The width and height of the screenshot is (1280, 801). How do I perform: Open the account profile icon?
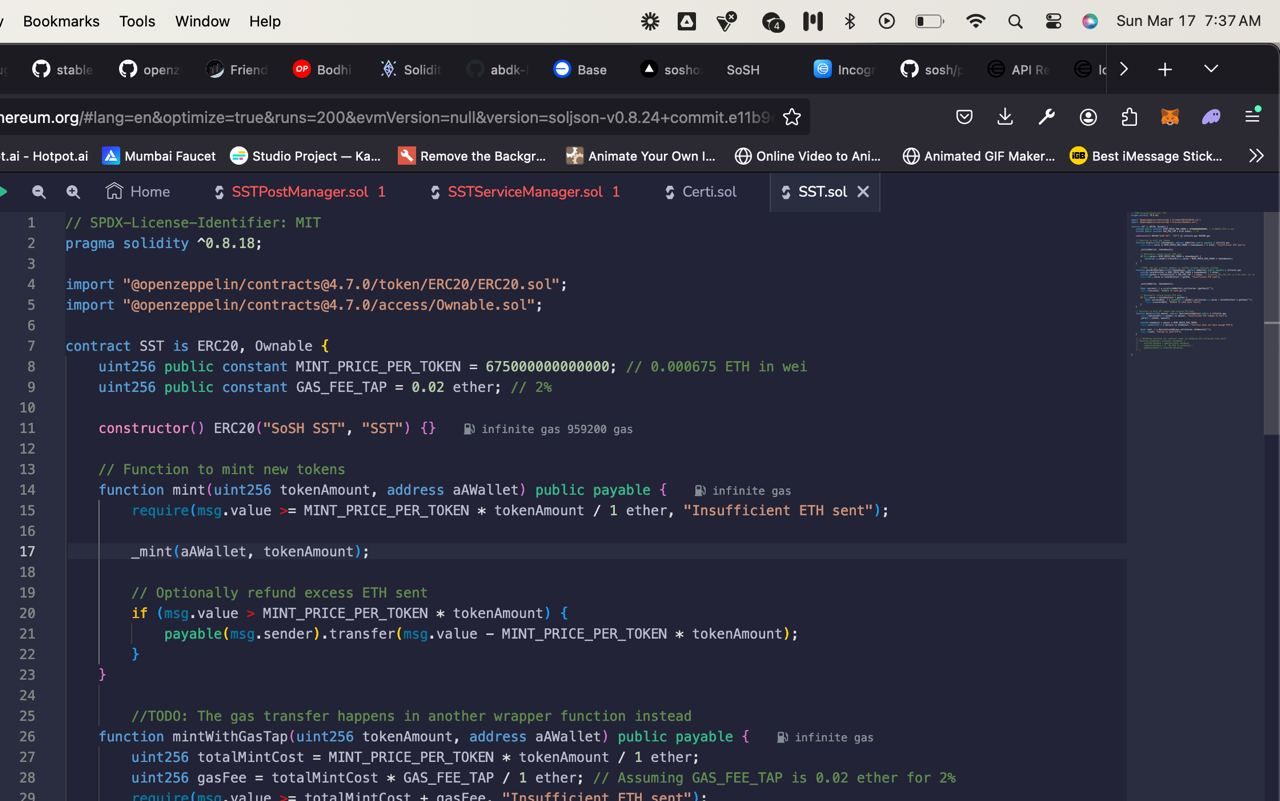[1088, 117]
